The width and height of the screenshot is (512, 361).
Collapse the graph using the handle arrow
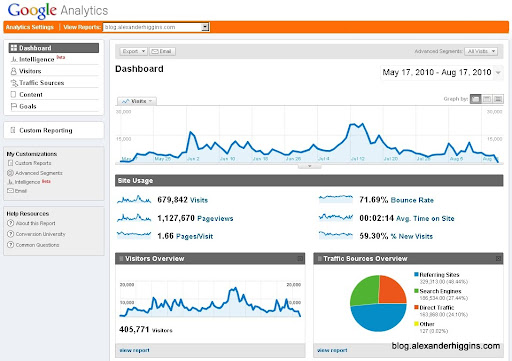coord(309,166)
